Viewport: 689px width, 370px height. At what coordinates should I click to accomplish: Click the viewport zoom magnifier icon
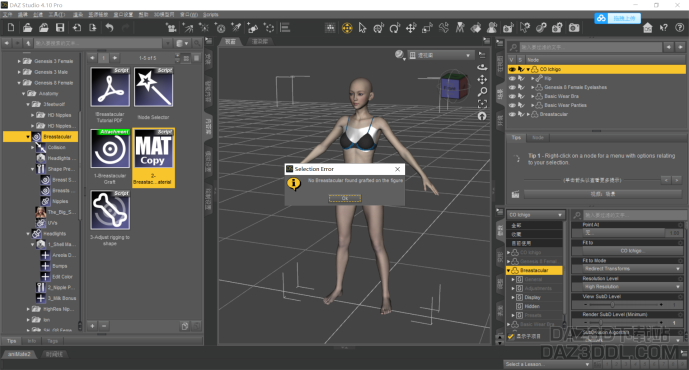click(x=482, y=91)
